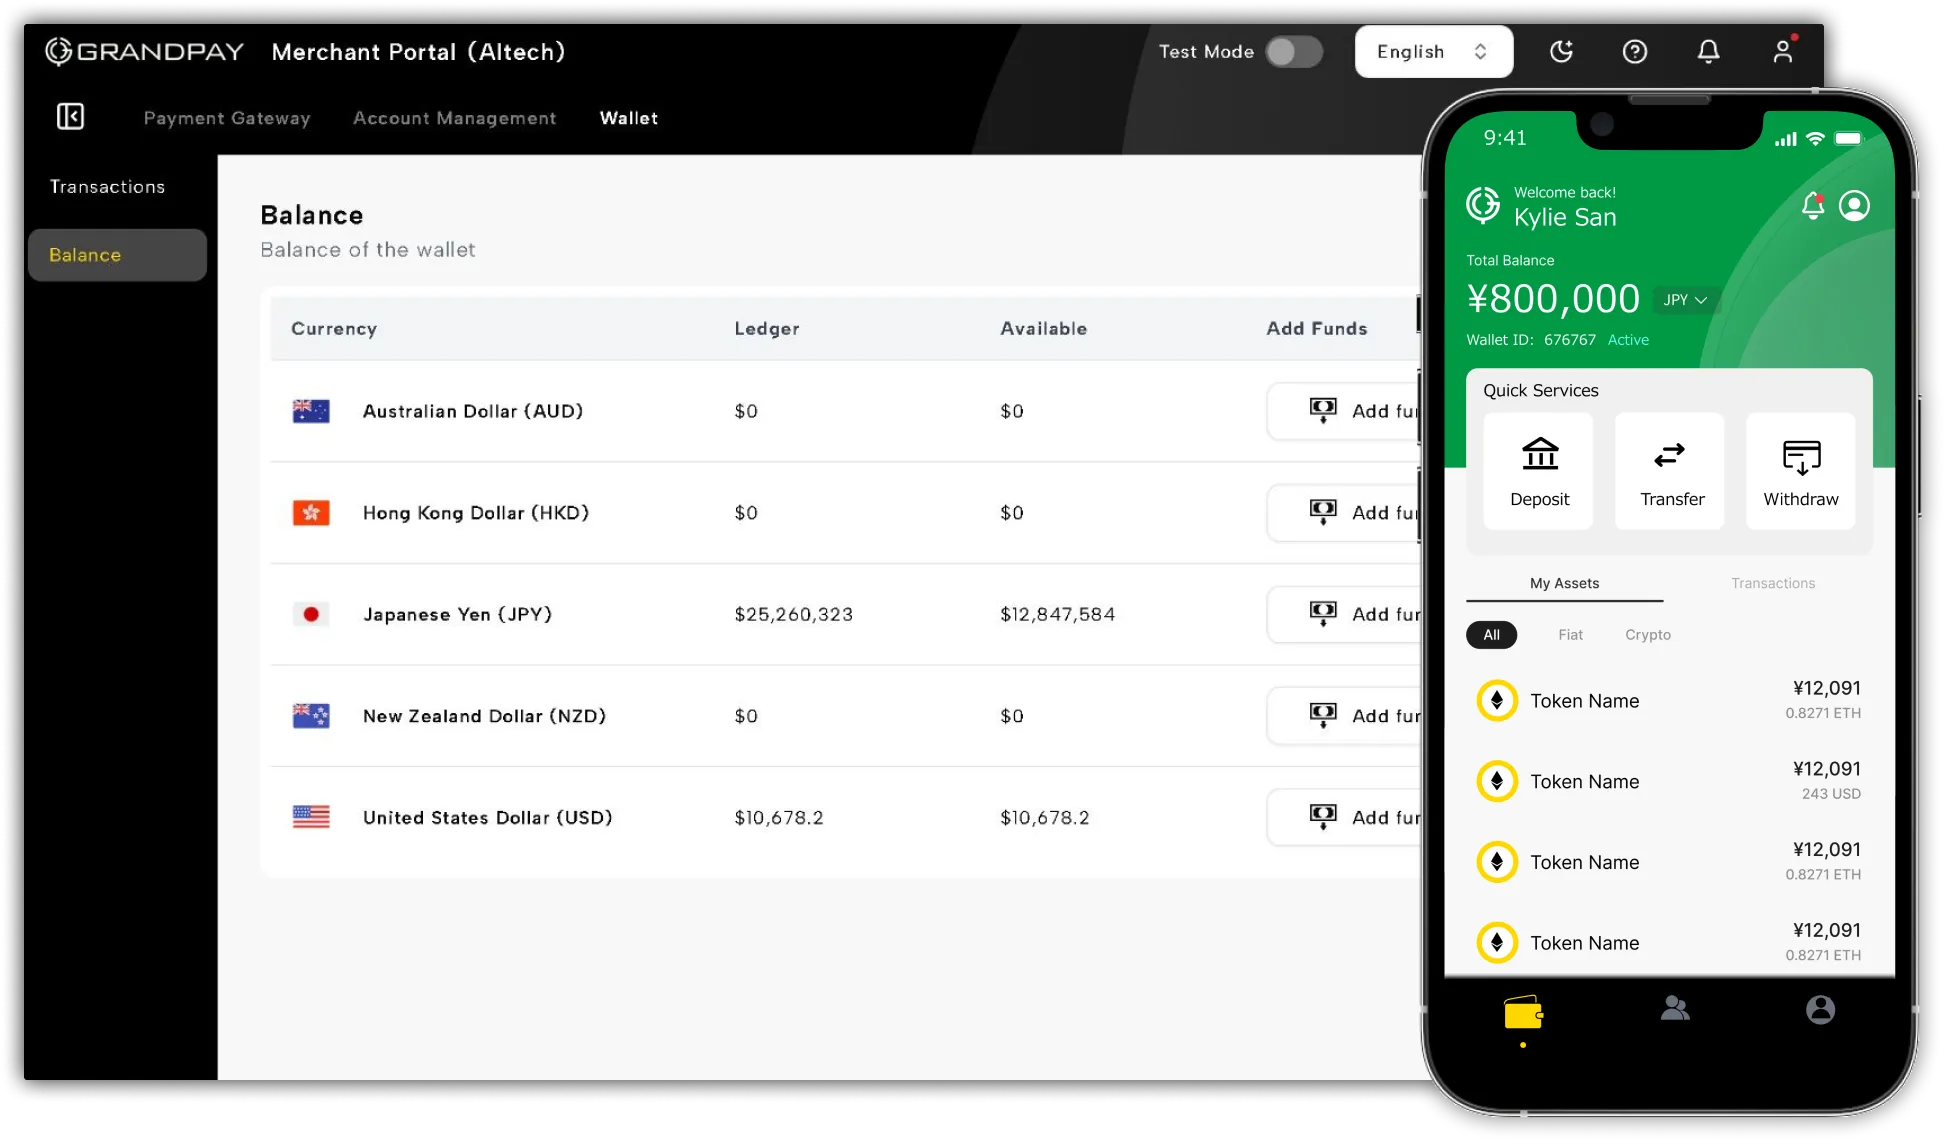Tap the Active wallet status label
Screen dimensions: 1946x1142
pyautogui.click(x=1628, y=340)
